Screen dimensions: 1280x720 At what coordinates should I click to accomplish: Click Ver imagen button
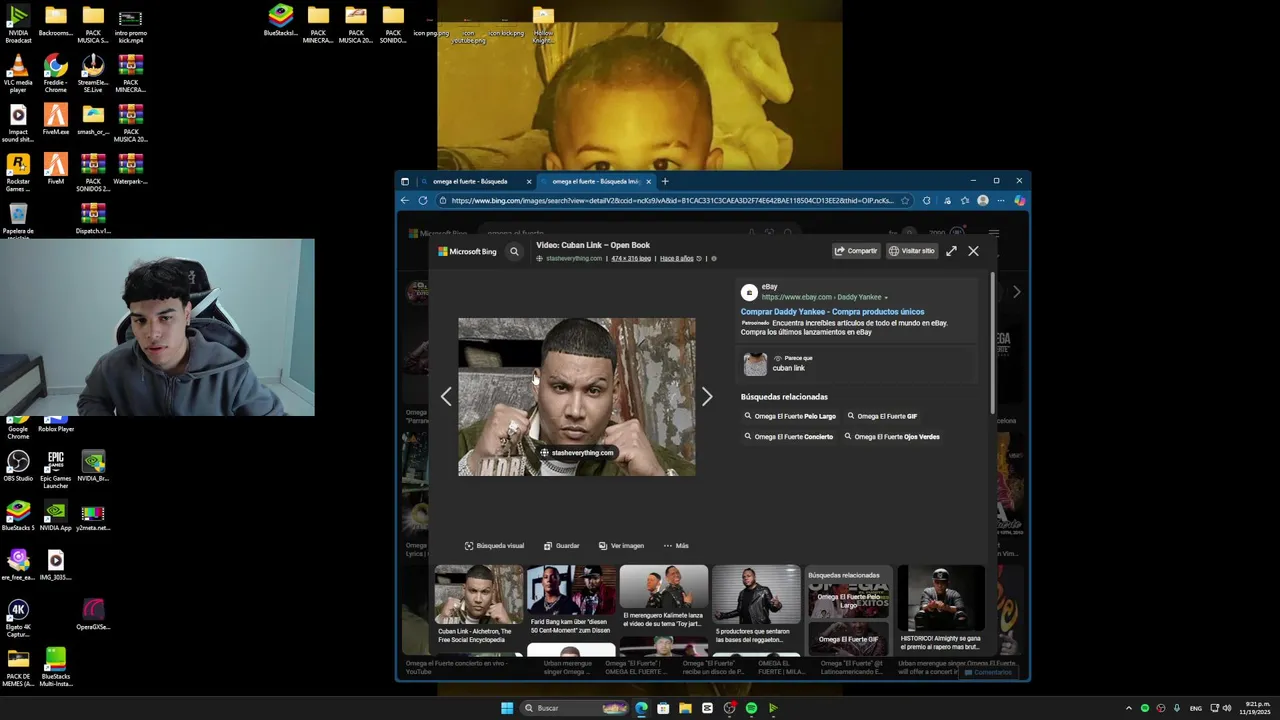click(x=621, y=546)
